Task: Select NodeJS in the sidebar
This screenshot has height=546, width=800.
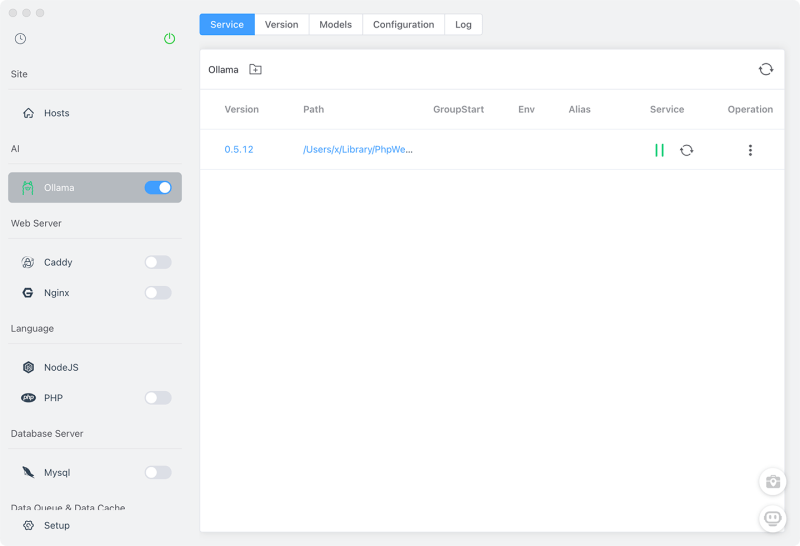Action: click(95, 367)
